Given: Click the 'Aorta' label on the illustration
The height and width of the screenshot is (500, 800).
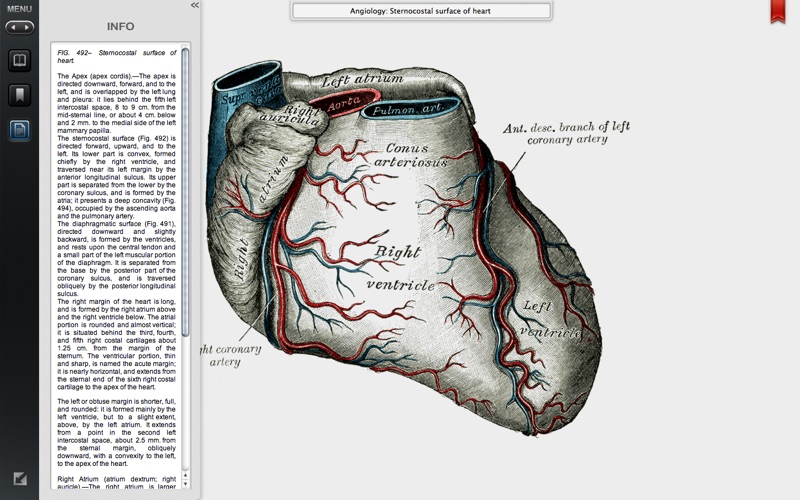Looking at the screenshot, I should pos(343,104).
